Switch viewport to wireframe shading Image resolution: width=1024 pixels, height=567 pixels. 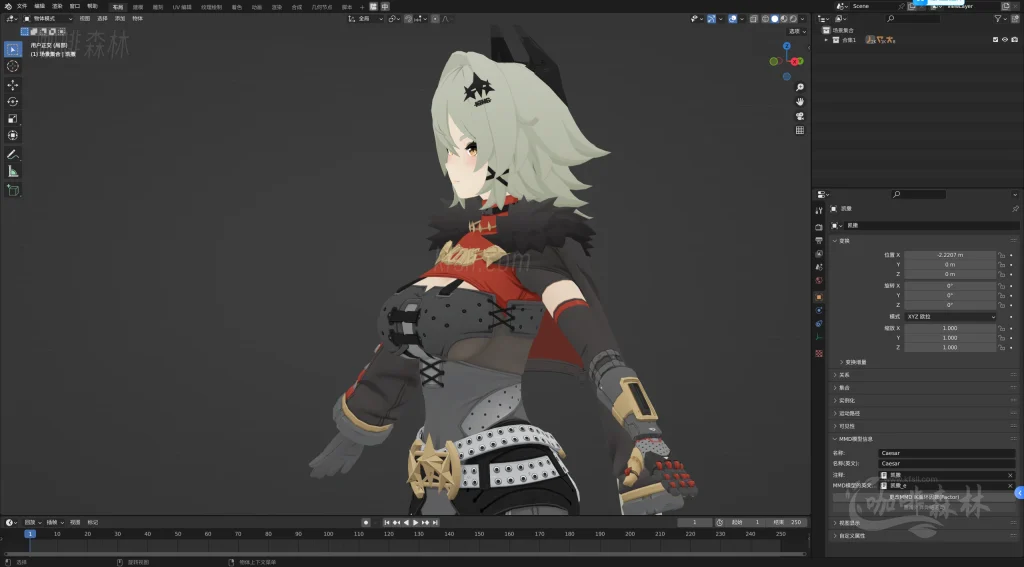pyautogui.click(x=765, y=19)
